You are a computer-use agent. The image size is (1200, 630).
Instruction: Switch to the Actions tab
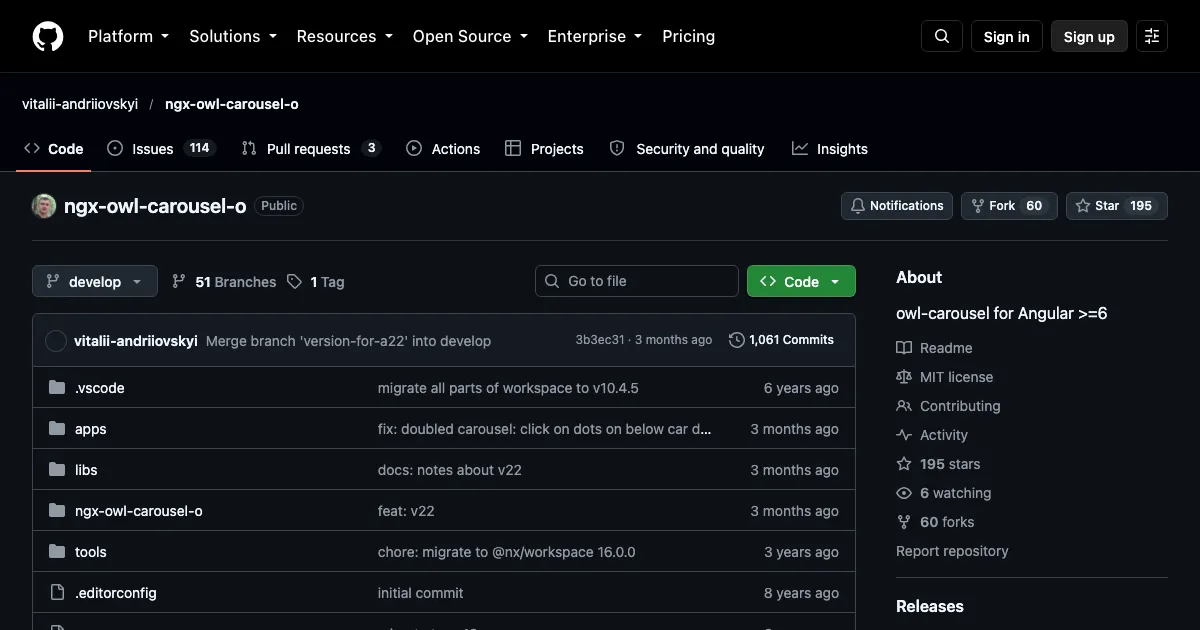(443, 149)
